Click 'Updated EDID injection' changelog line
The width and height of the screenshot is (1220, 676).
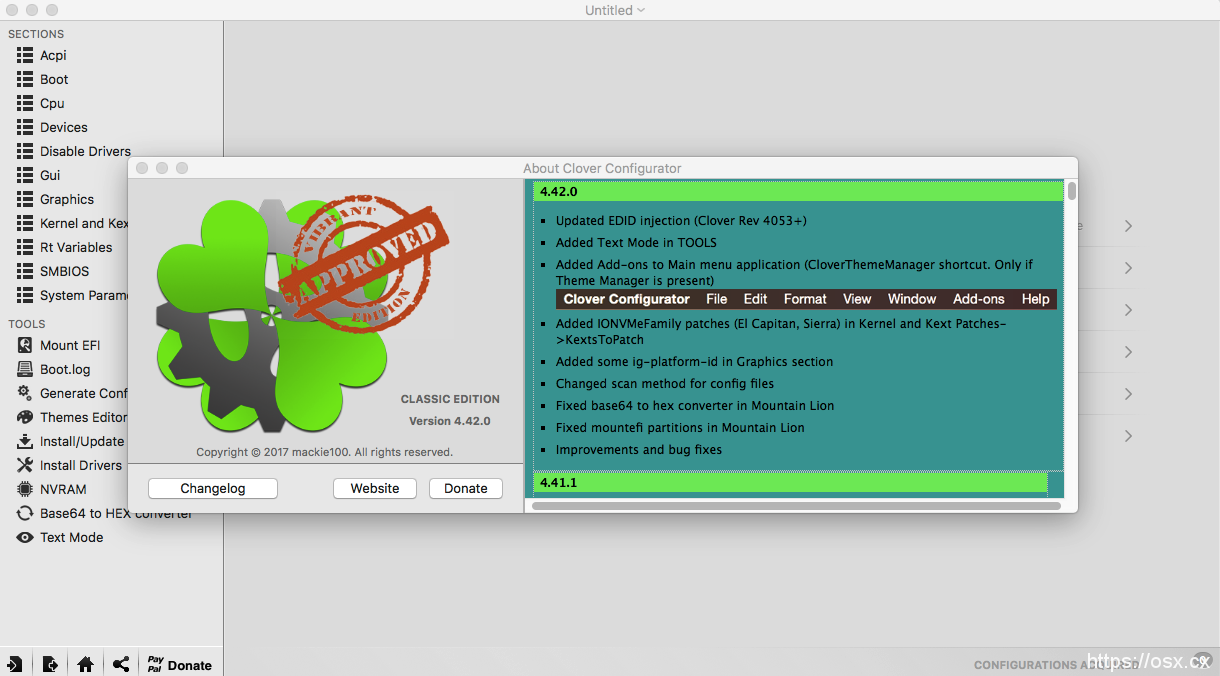(681, 220)
